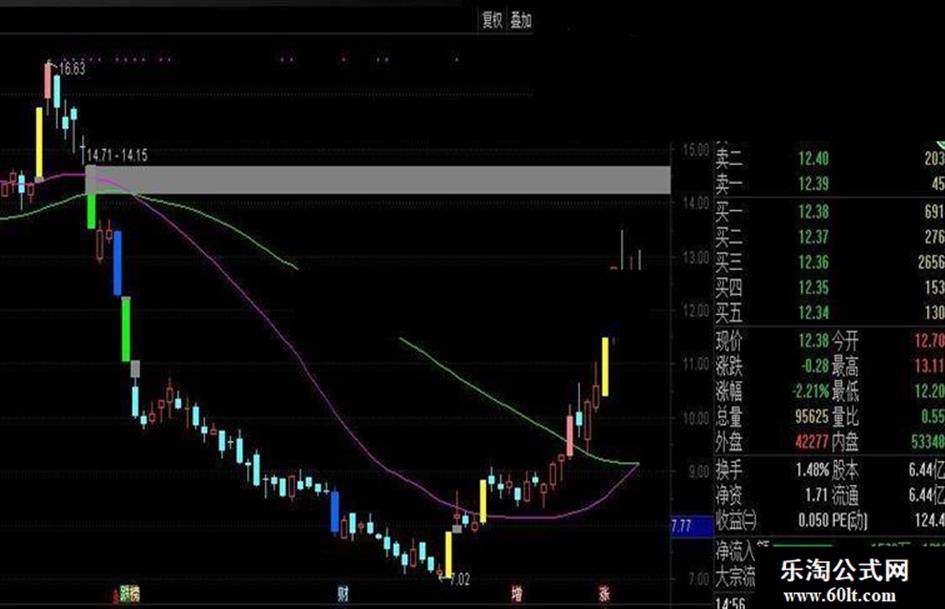Image resolution: width=945 pixels, height=609 pixels.
Task: Click the 收益(三) value 0.050
Action: 813,520
